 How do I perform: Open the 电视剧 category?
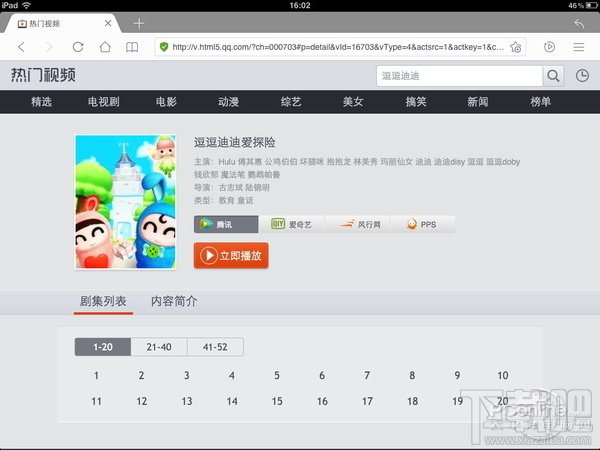pos(104,102)
